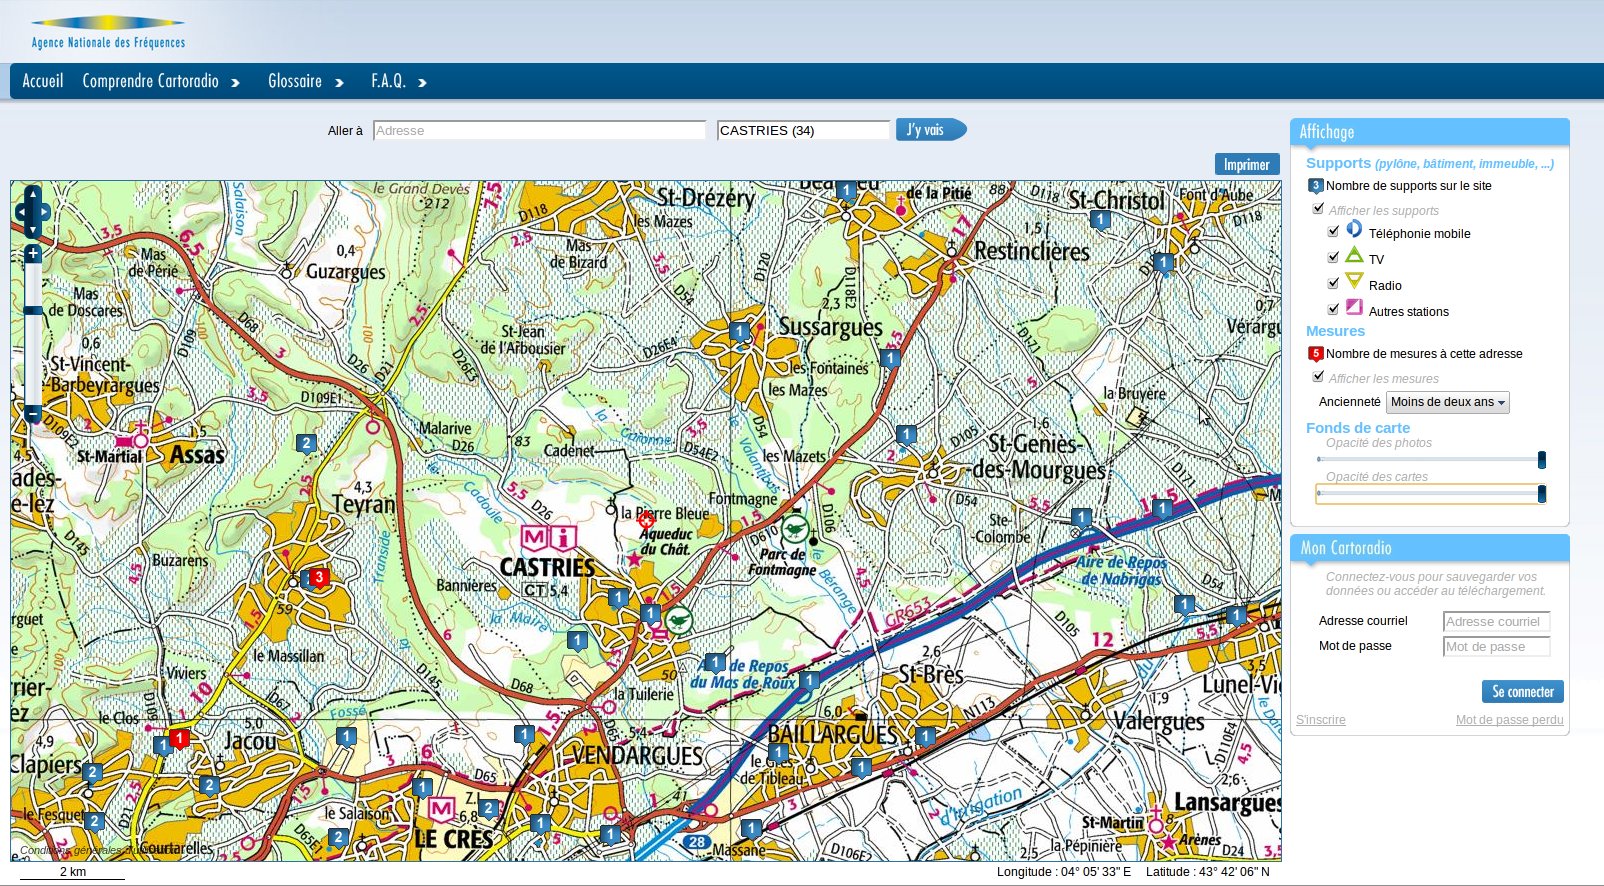Pan the map left with arrow control
The height and width of the screenshot is (886, 1604).
(x=20, y=212)
